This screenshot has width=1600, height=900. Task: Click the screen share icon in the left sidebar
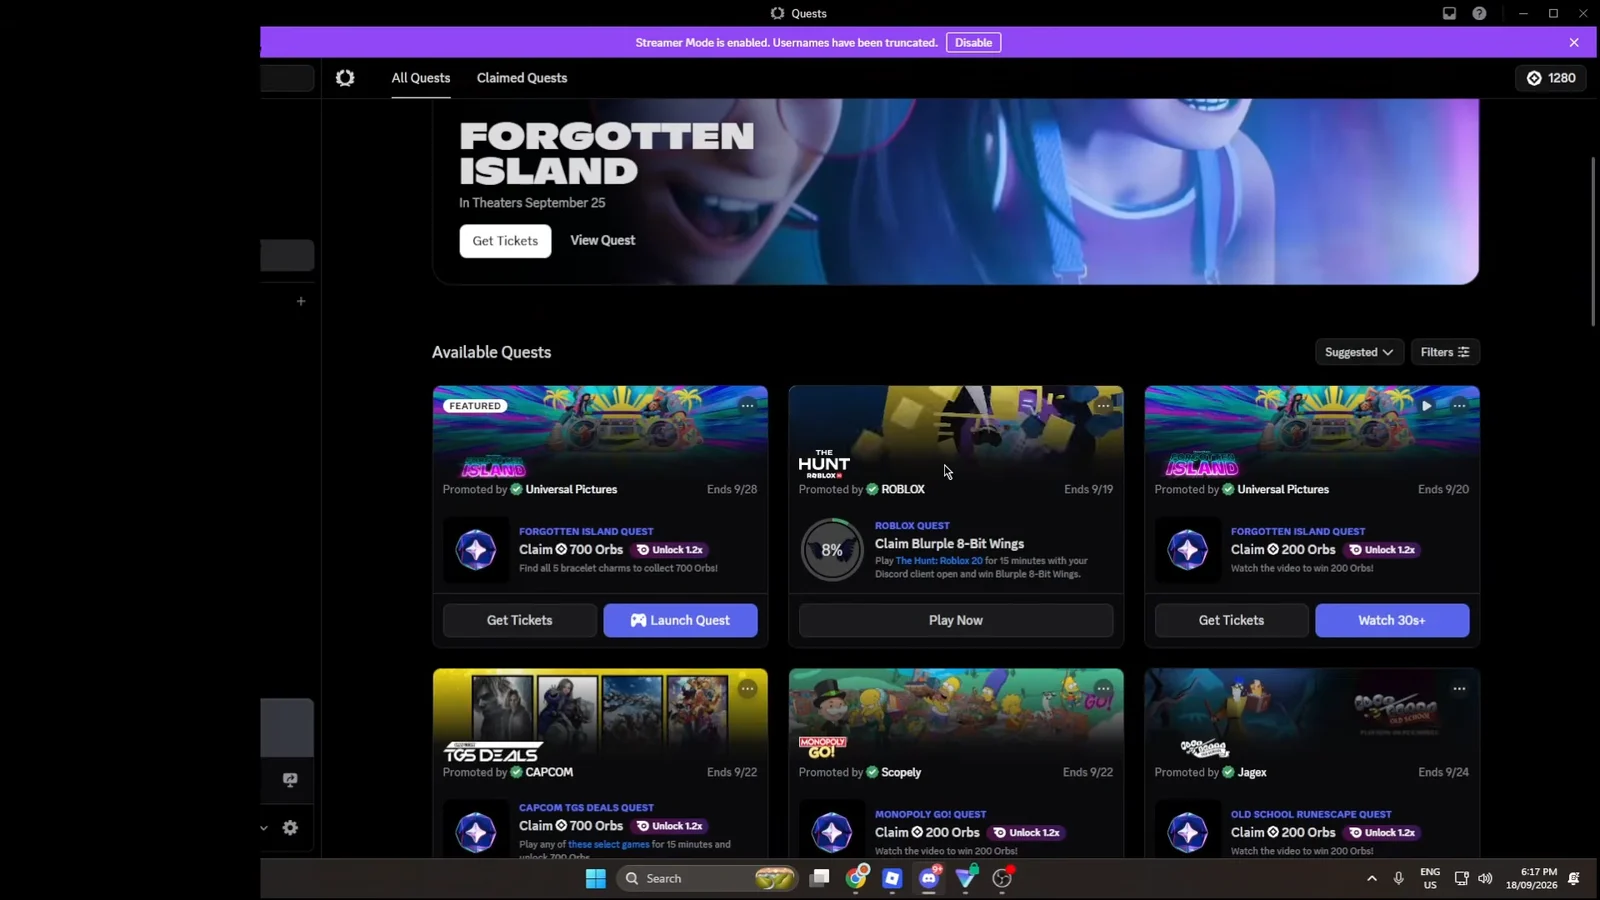(290, 780)
